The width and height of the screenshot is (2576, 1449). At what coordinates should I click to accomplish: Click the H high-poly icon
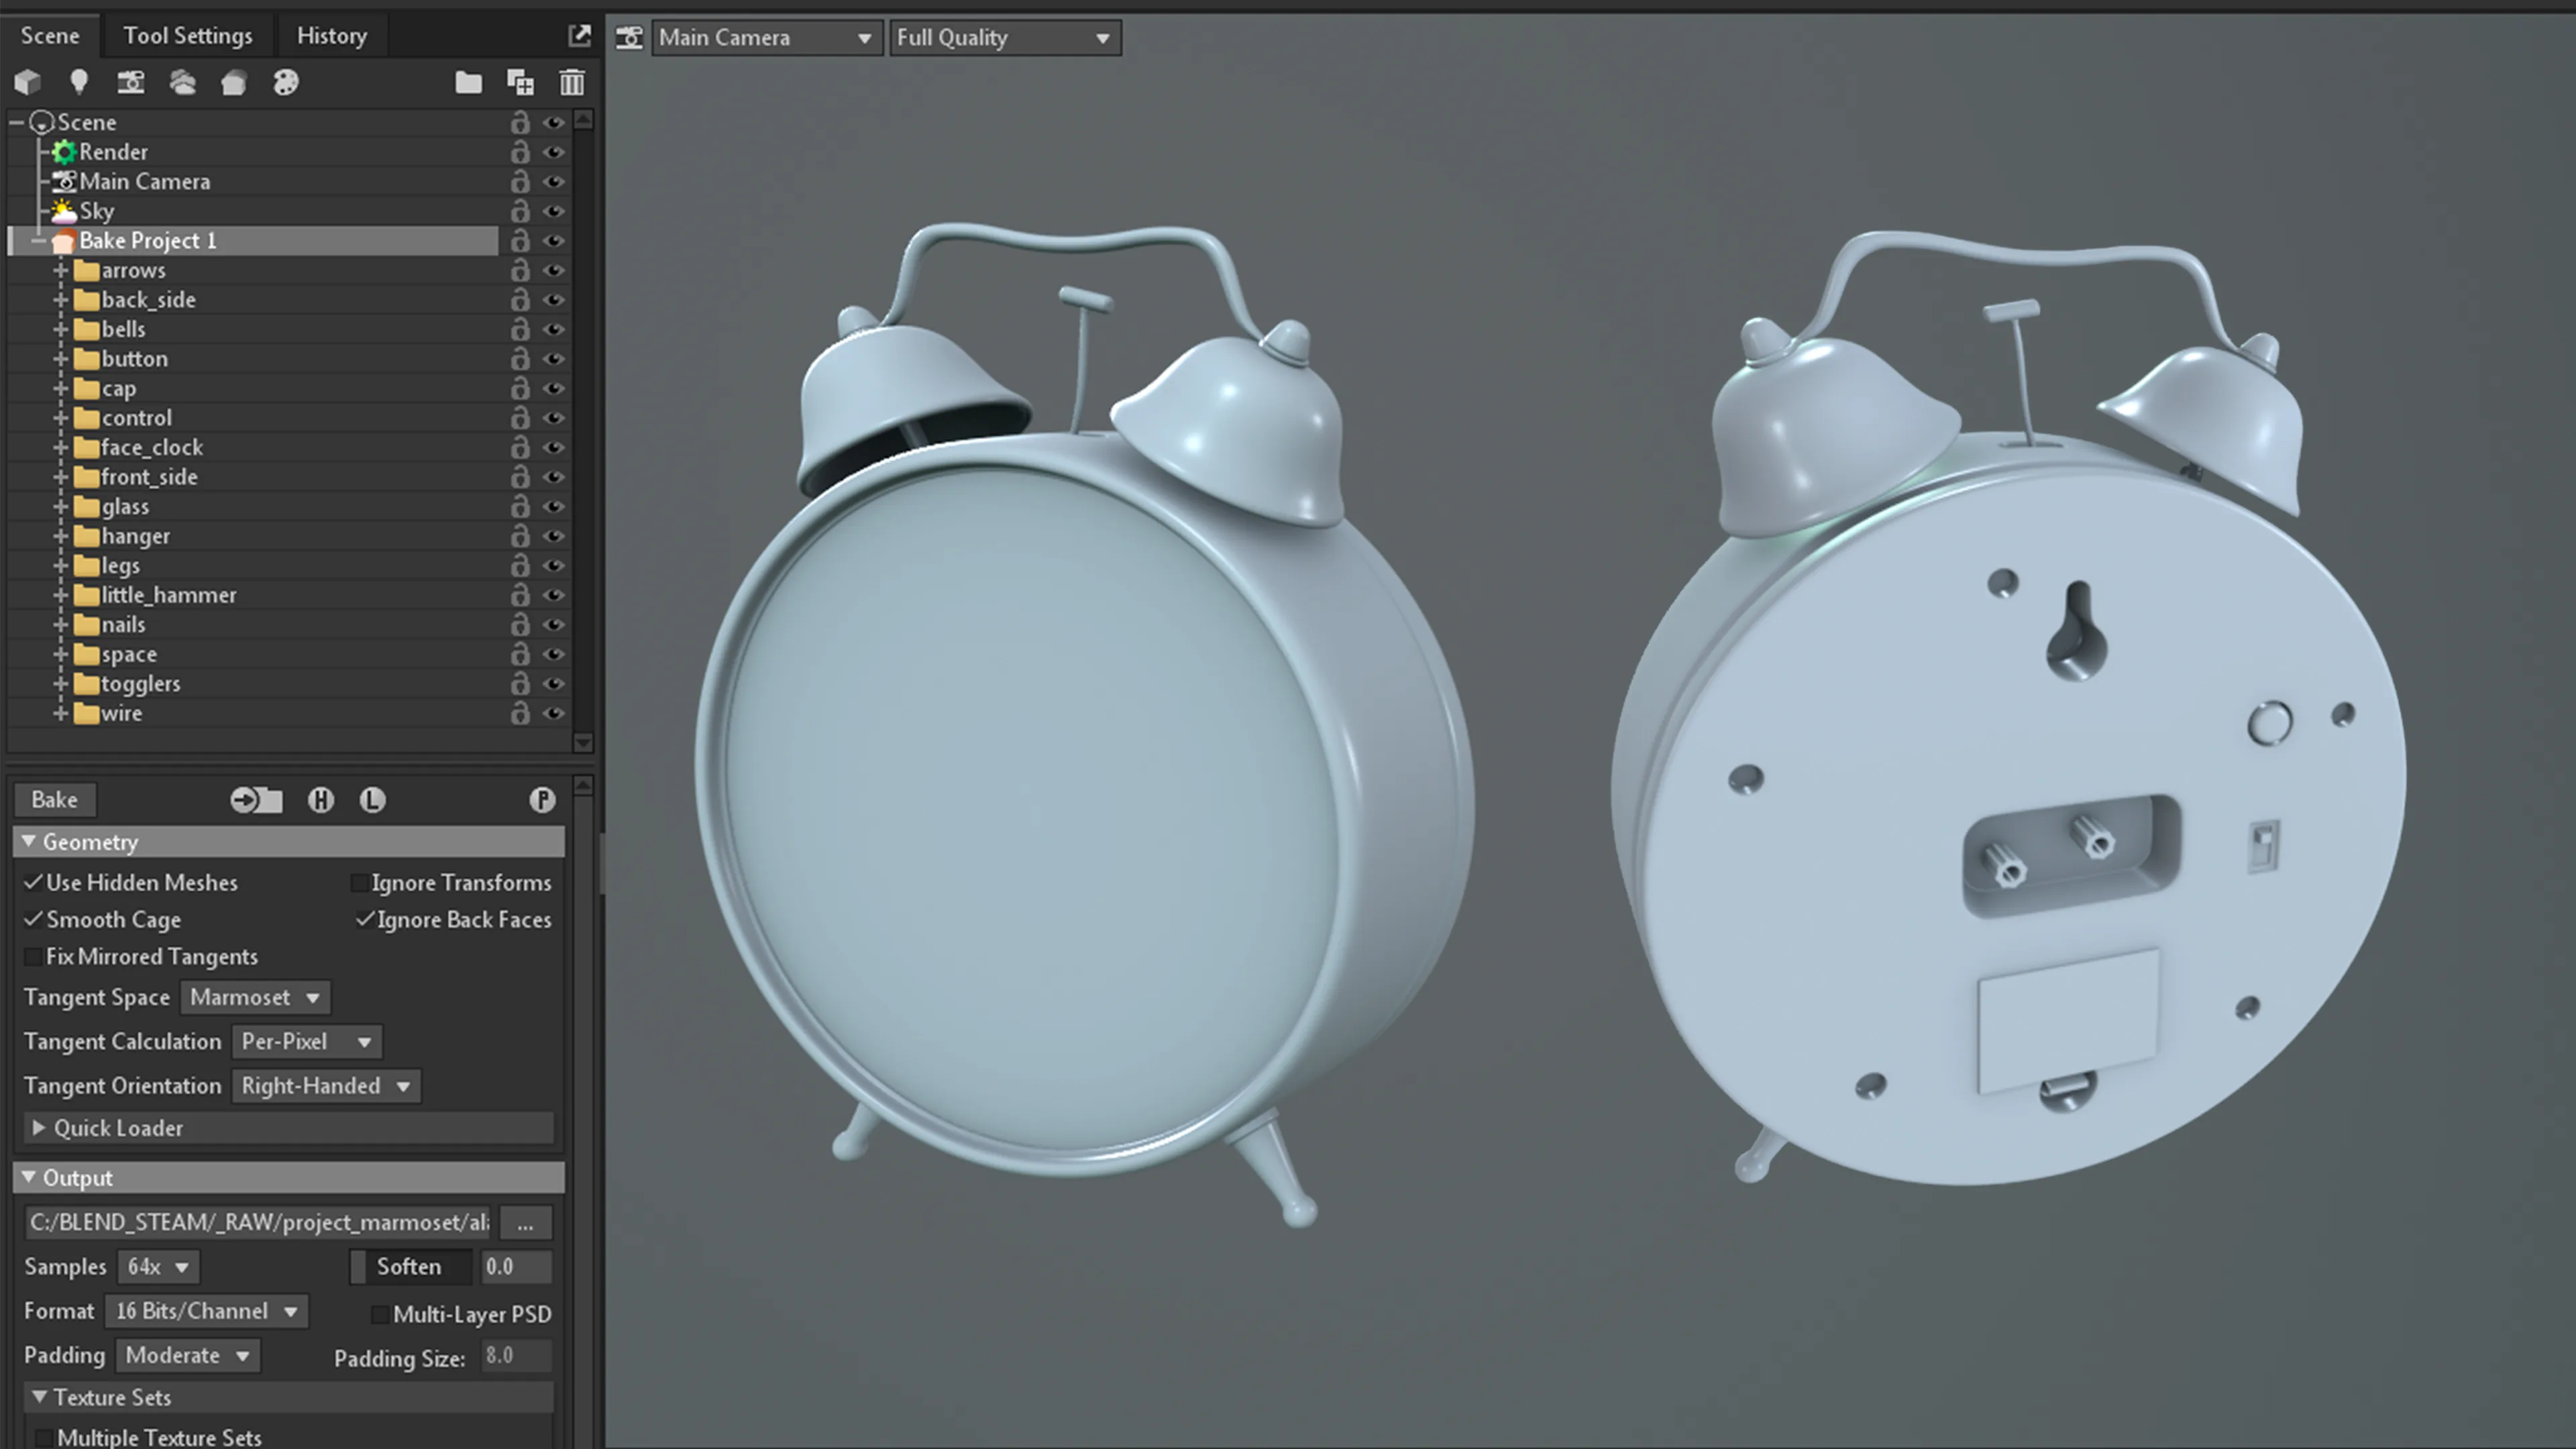321,800
